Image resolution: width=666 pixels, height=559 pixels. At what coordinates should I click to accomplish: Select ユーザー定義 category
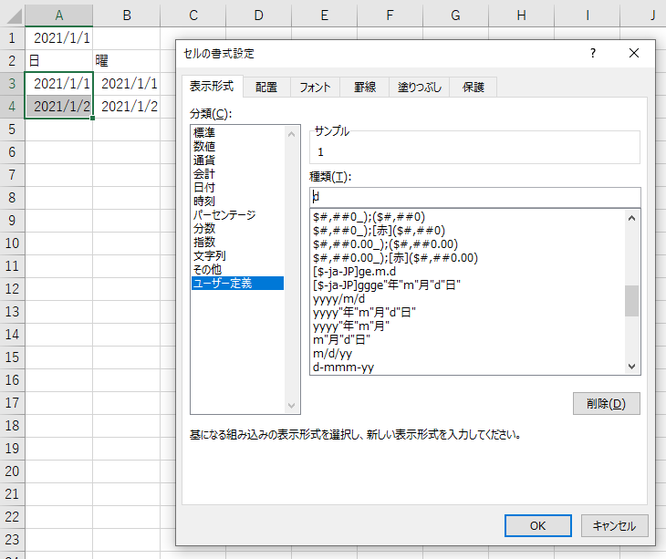coord(238,283)
